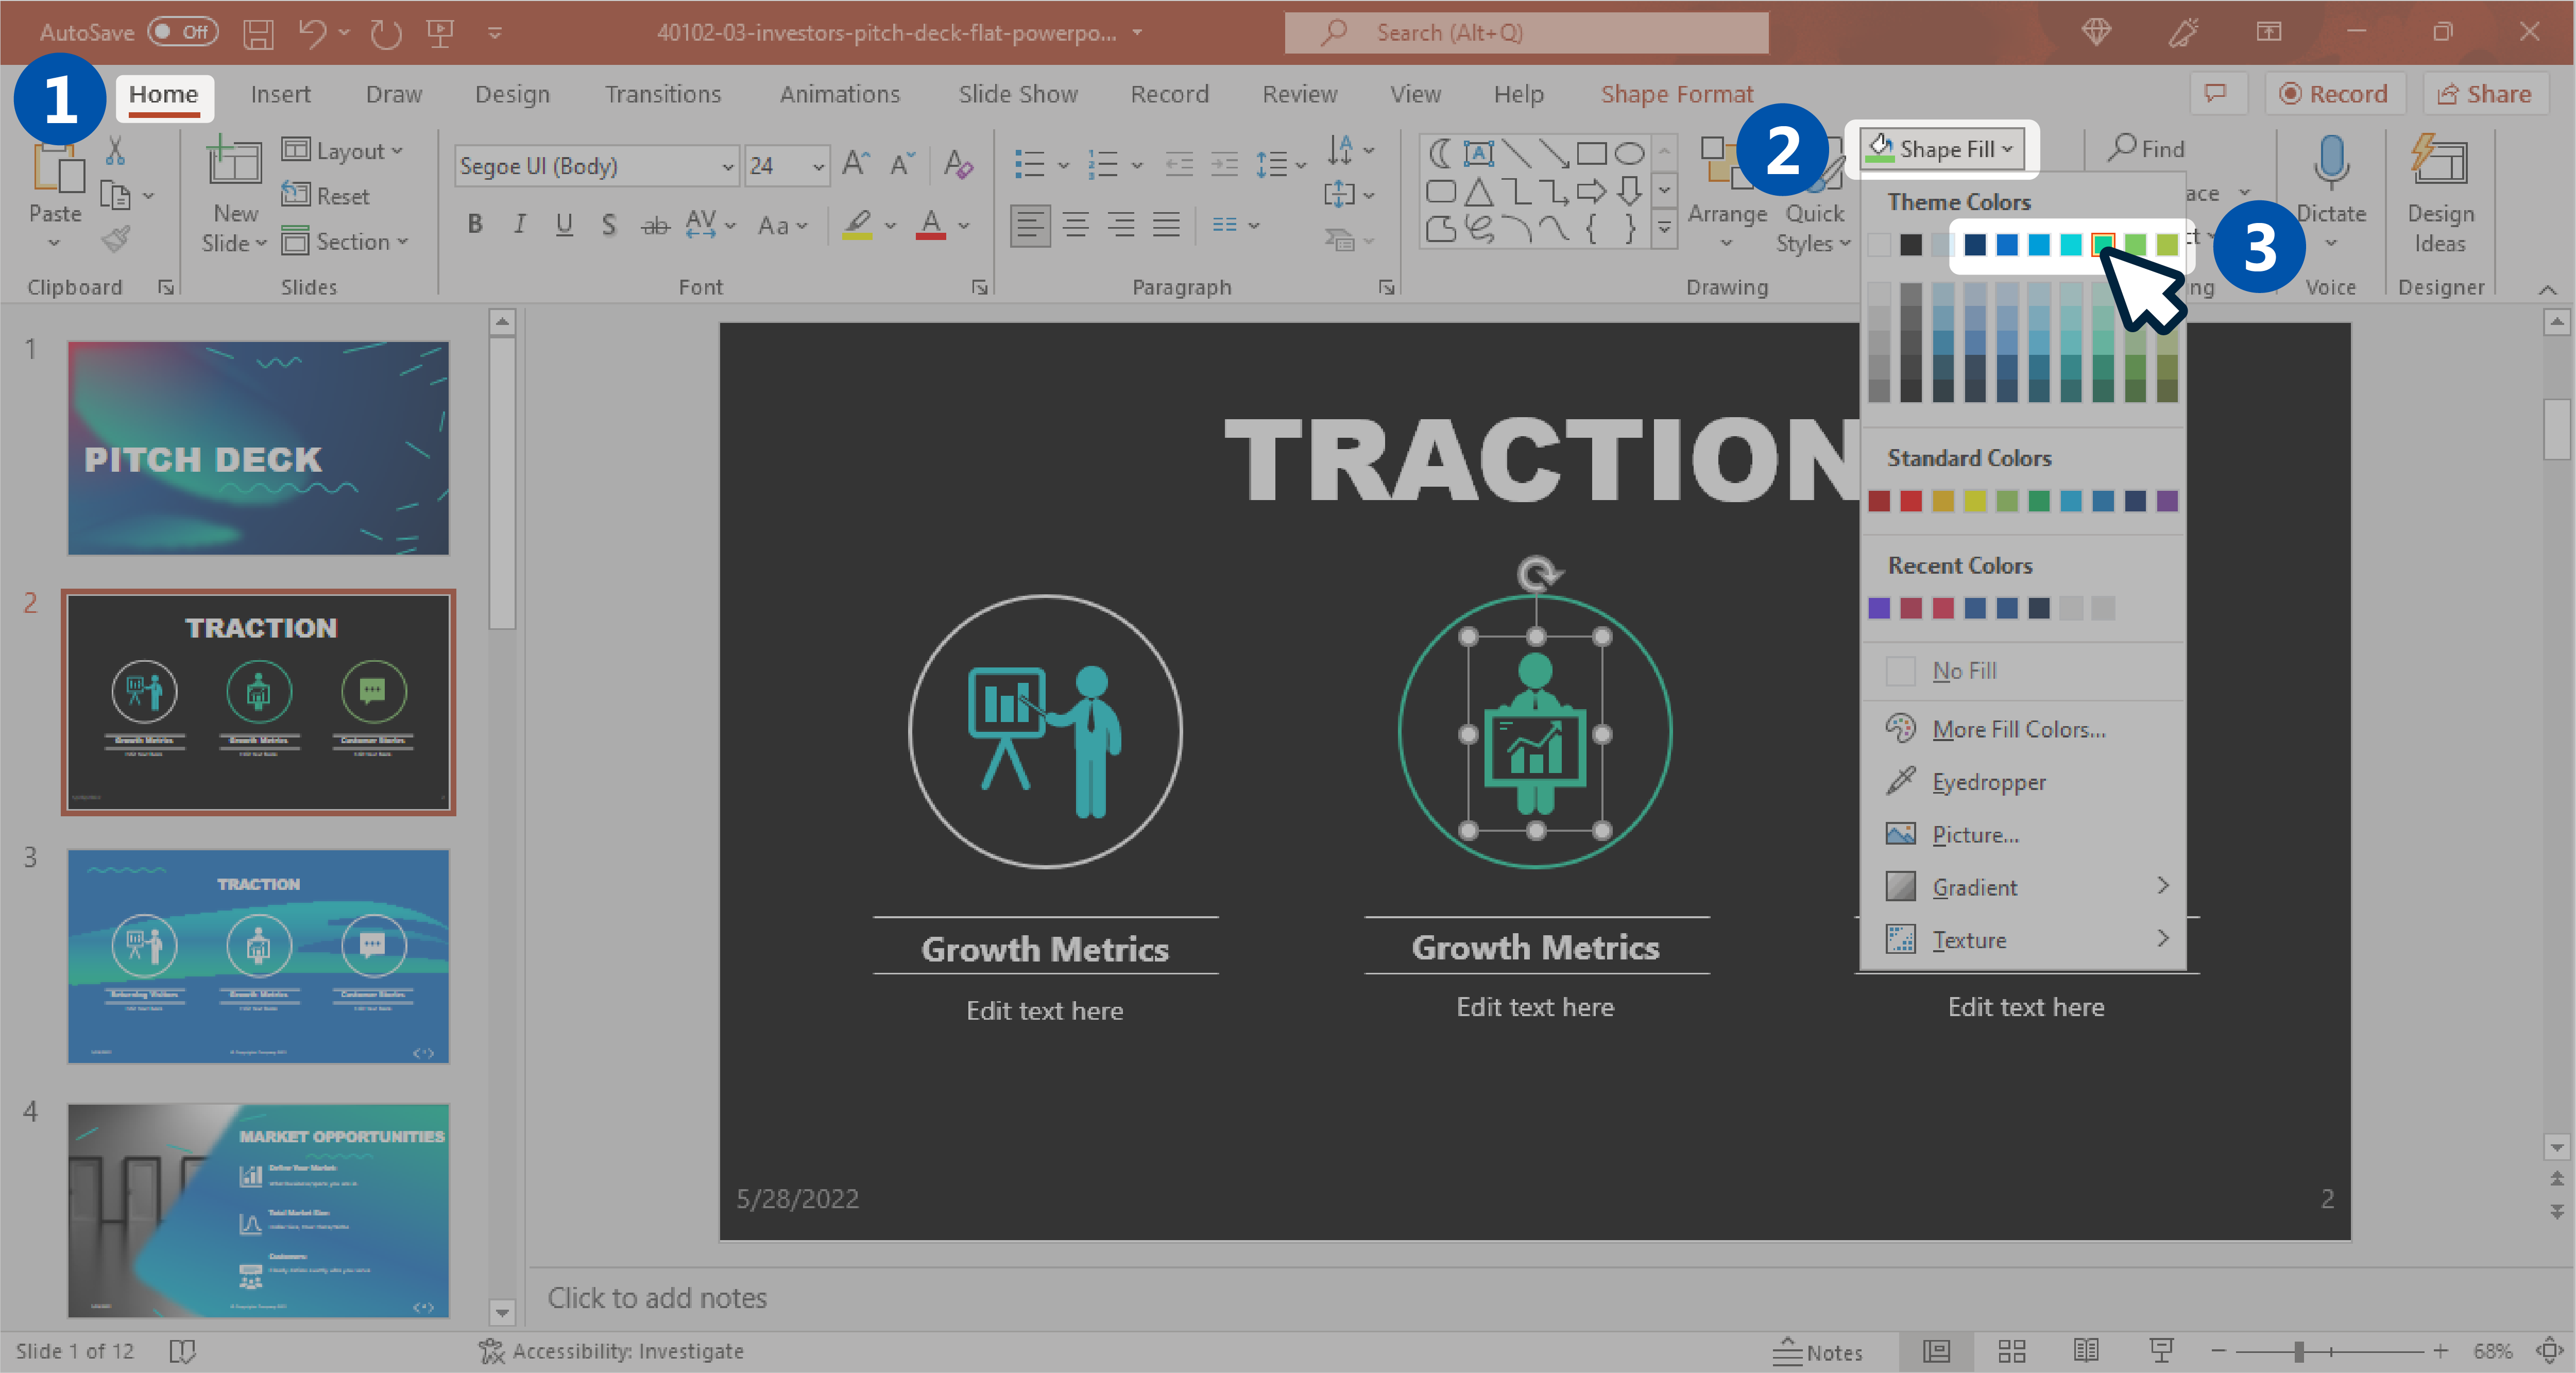Toggle Italic formatting
2576x1373 pixels.
click(520, 224)
